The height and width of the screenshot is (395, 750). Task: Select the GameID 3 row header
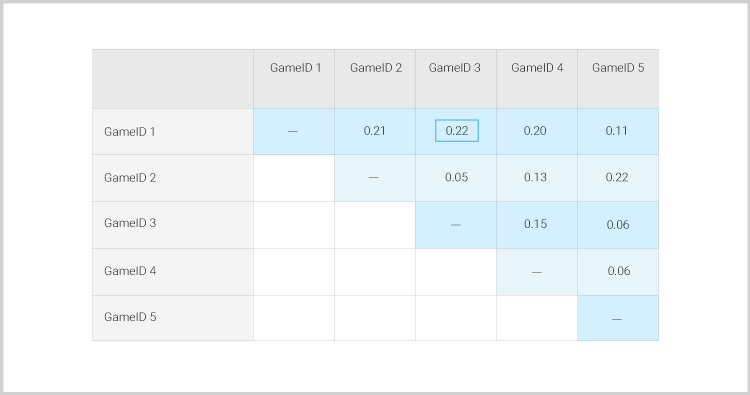(173, 225)
